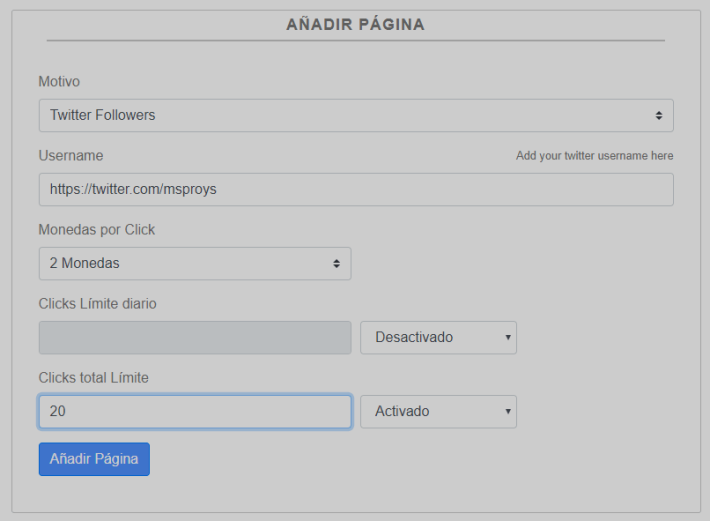Click the 'Add your twitter username here' hint
The height and width of the screenshot is (521, 710).
point(595,156)
